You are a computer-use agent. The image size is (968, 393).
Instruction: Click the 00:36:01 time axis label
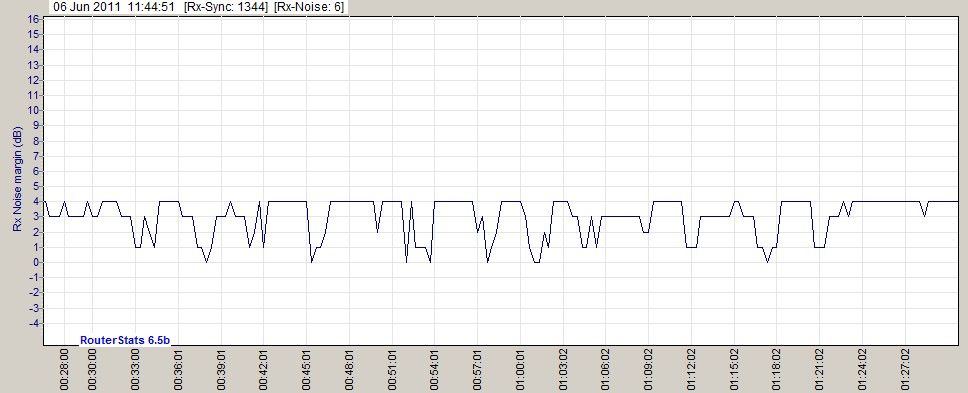click(178, 369)
